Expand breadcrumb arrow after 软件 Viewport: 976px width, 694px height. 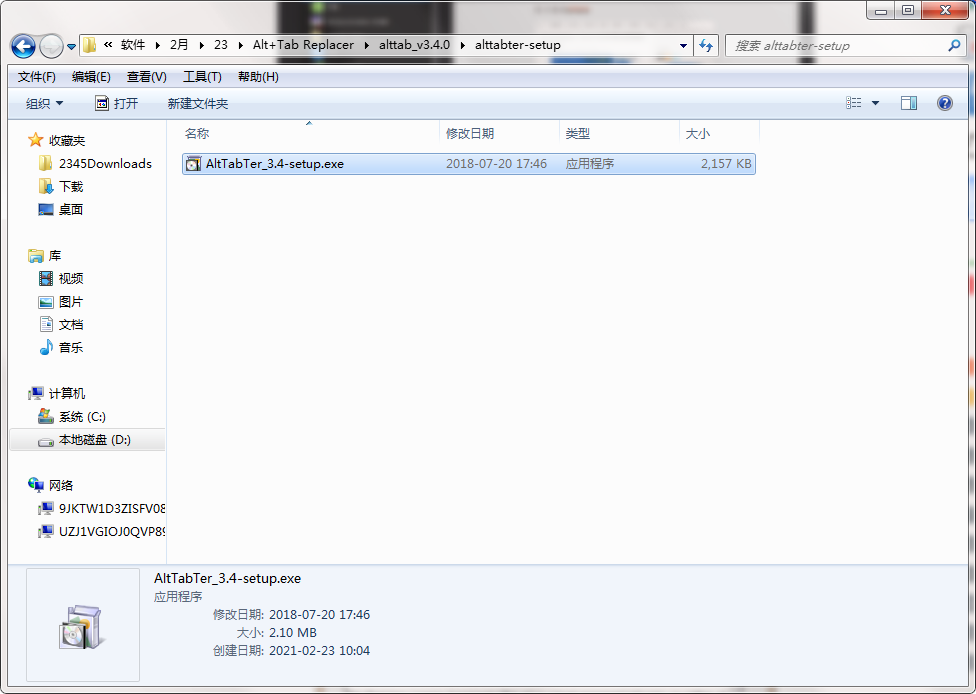click(157, 45)
